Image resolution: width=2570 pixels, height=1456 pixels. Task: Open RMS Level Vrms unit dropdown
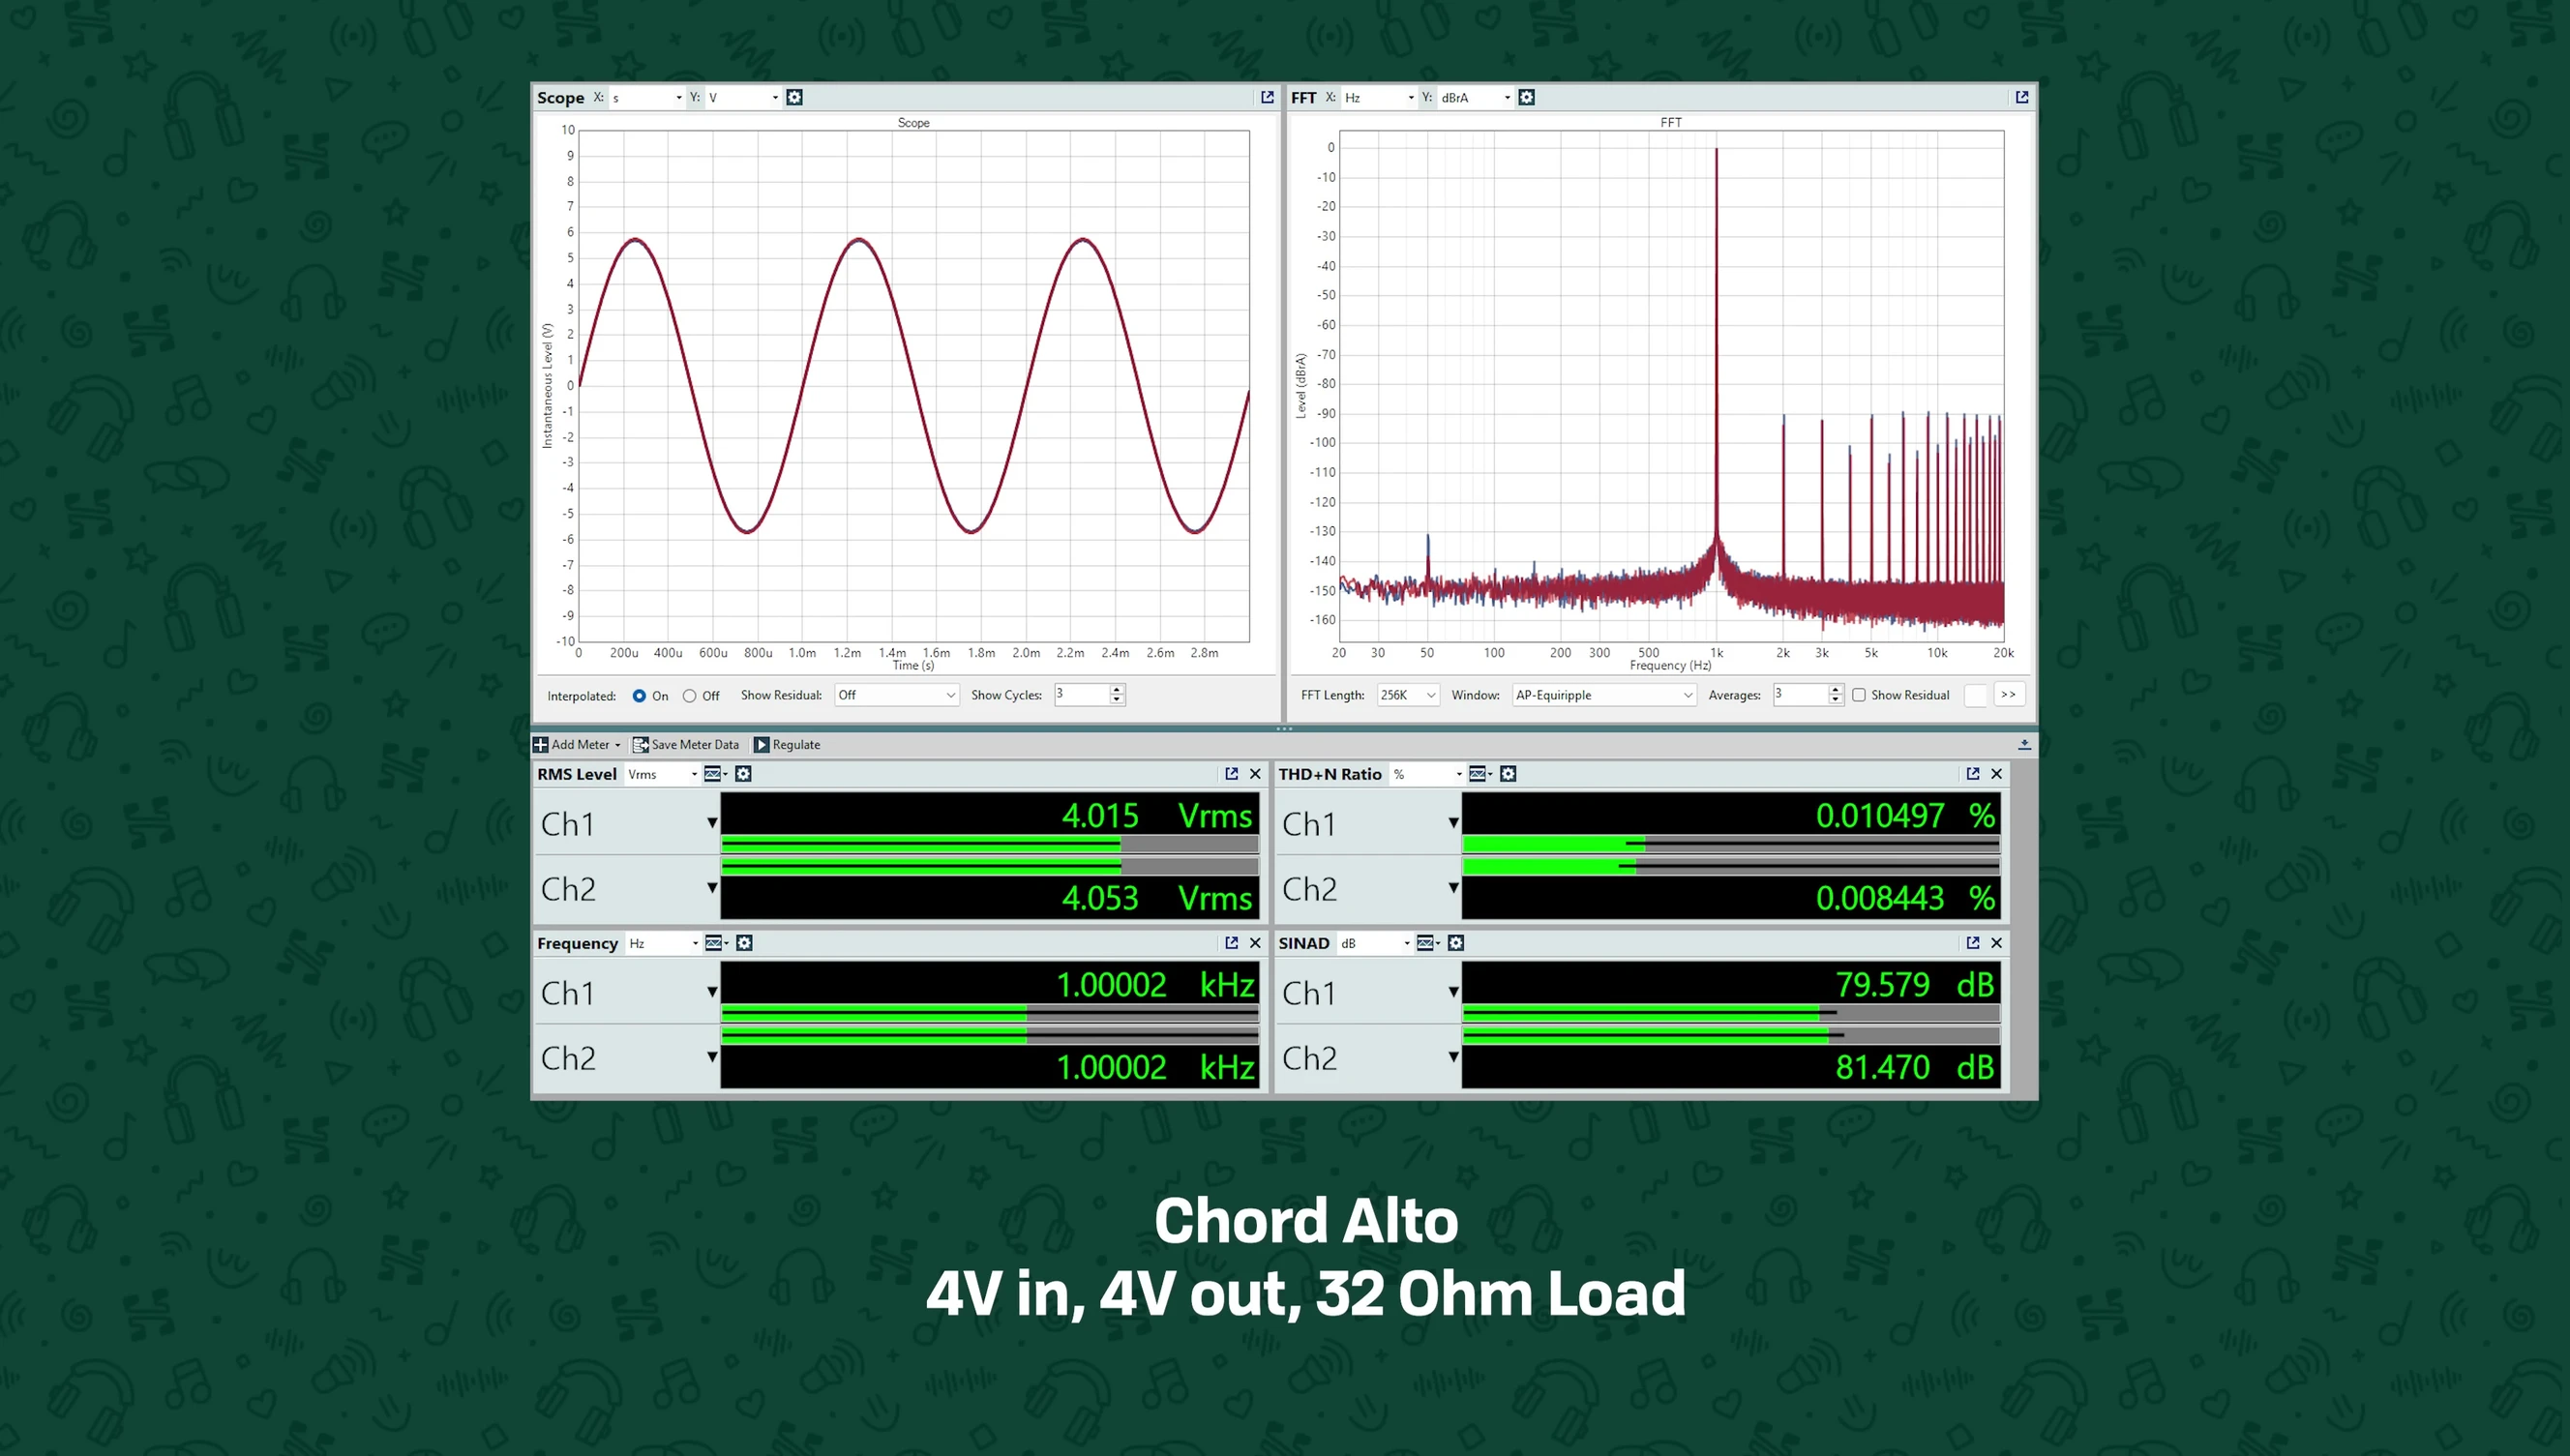(662, 774)
